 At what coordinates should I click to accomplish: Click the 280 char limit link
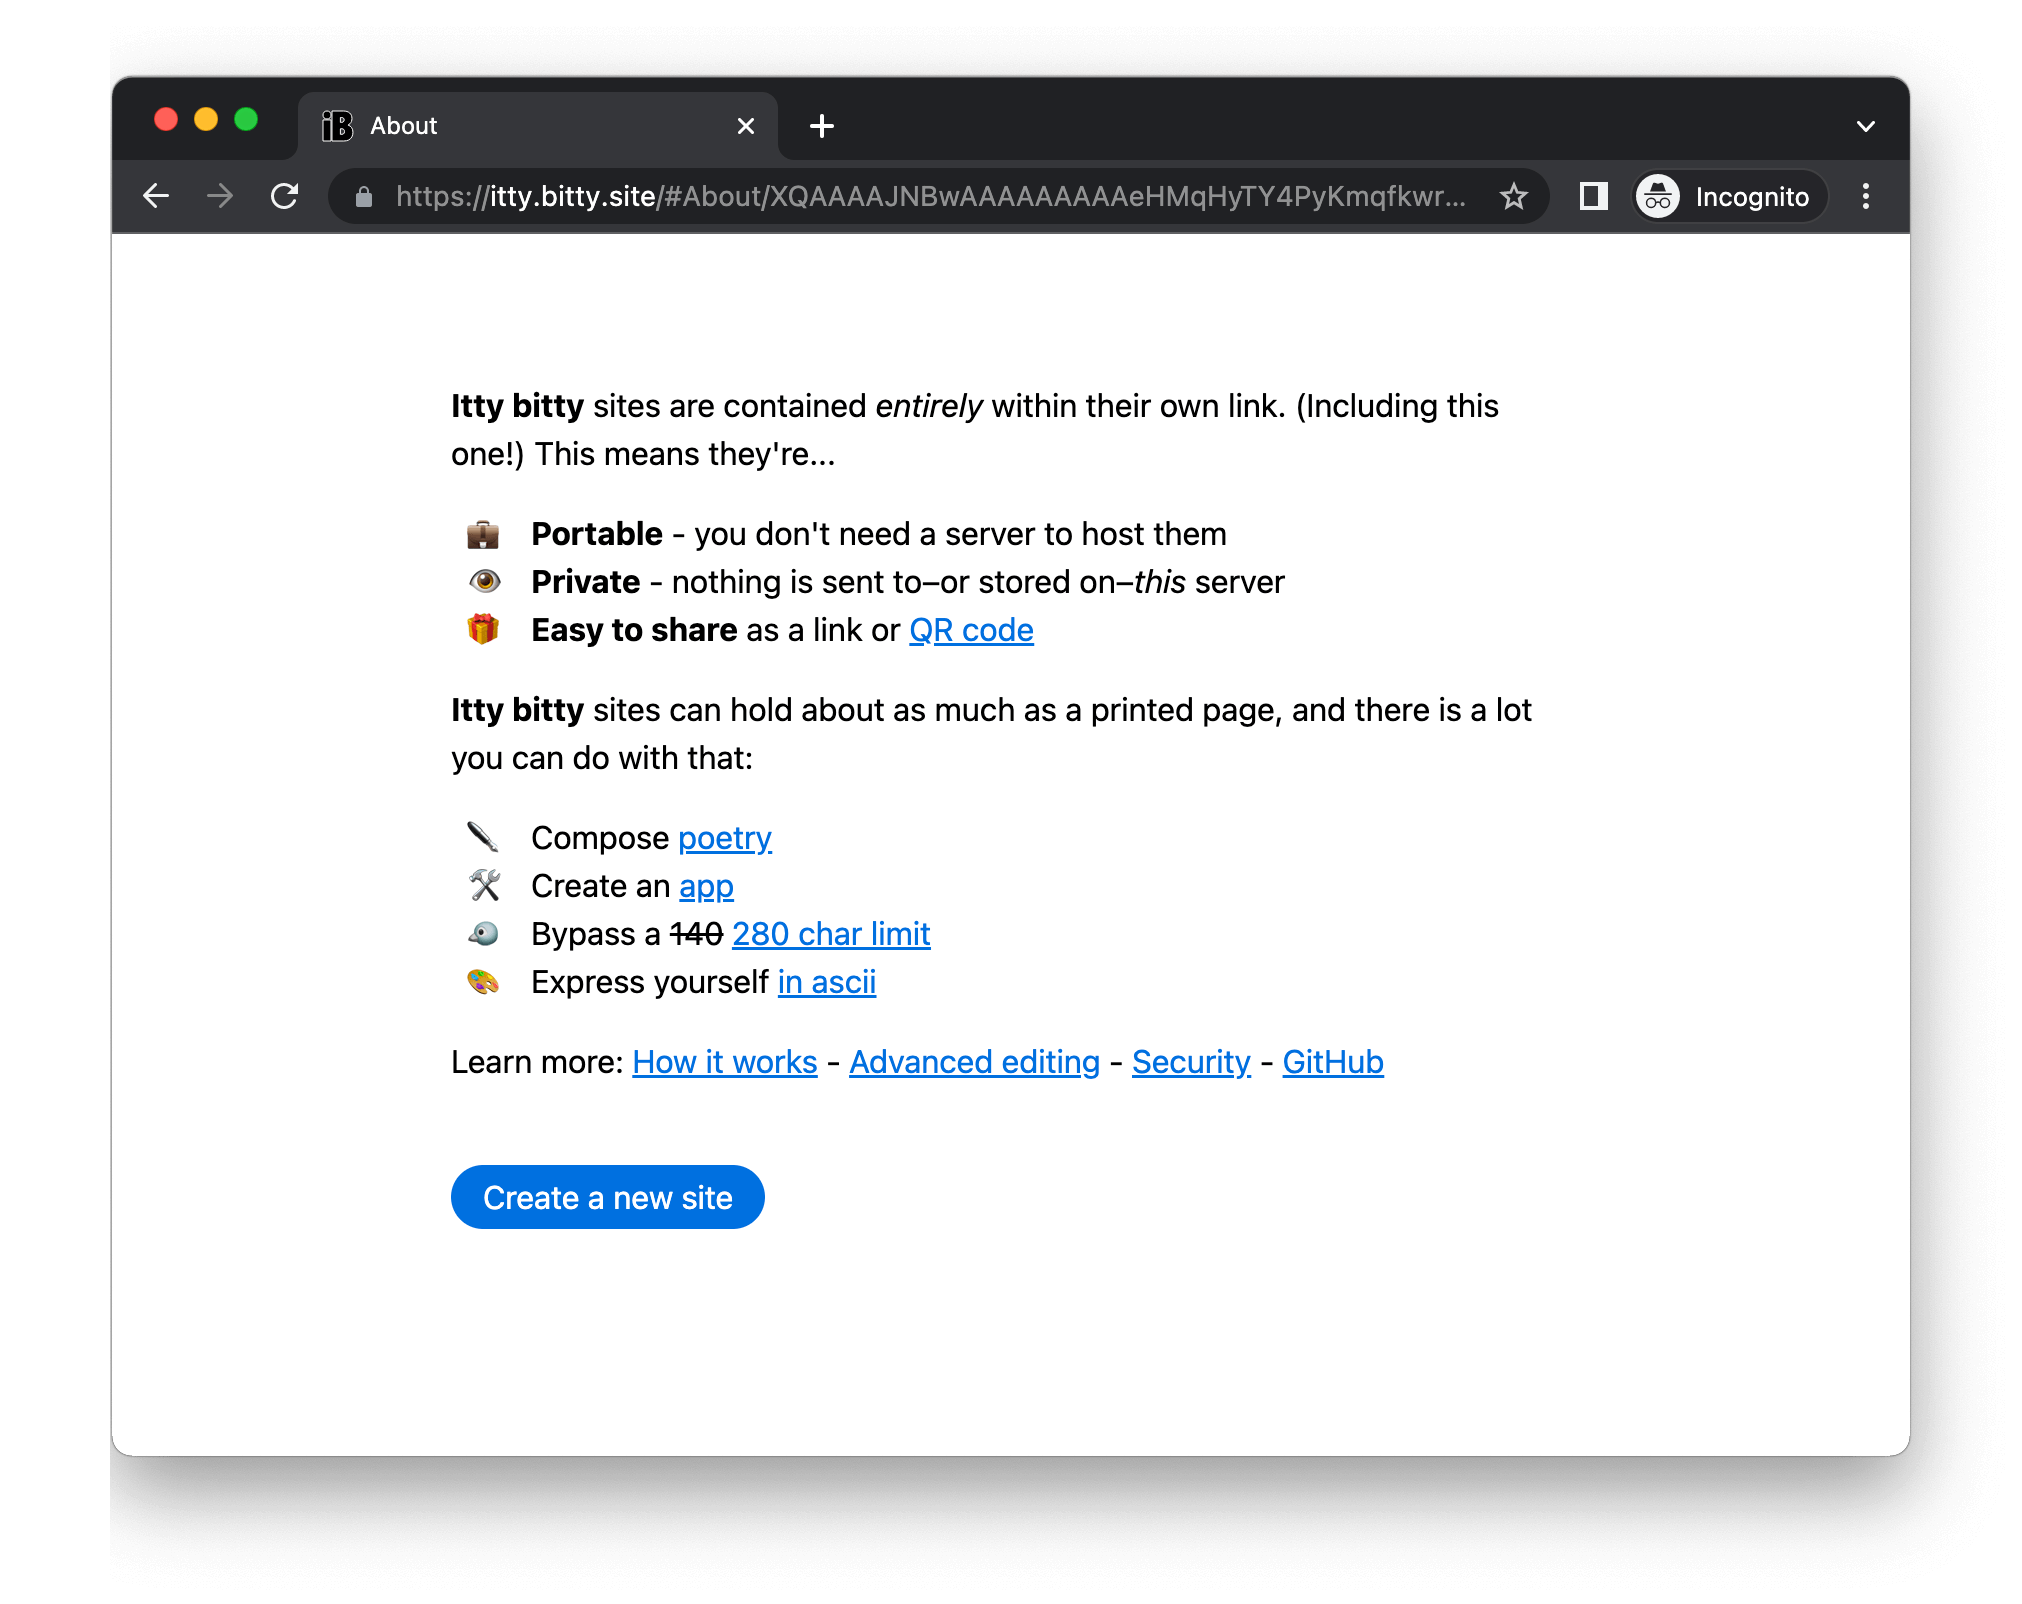(832, 933)
